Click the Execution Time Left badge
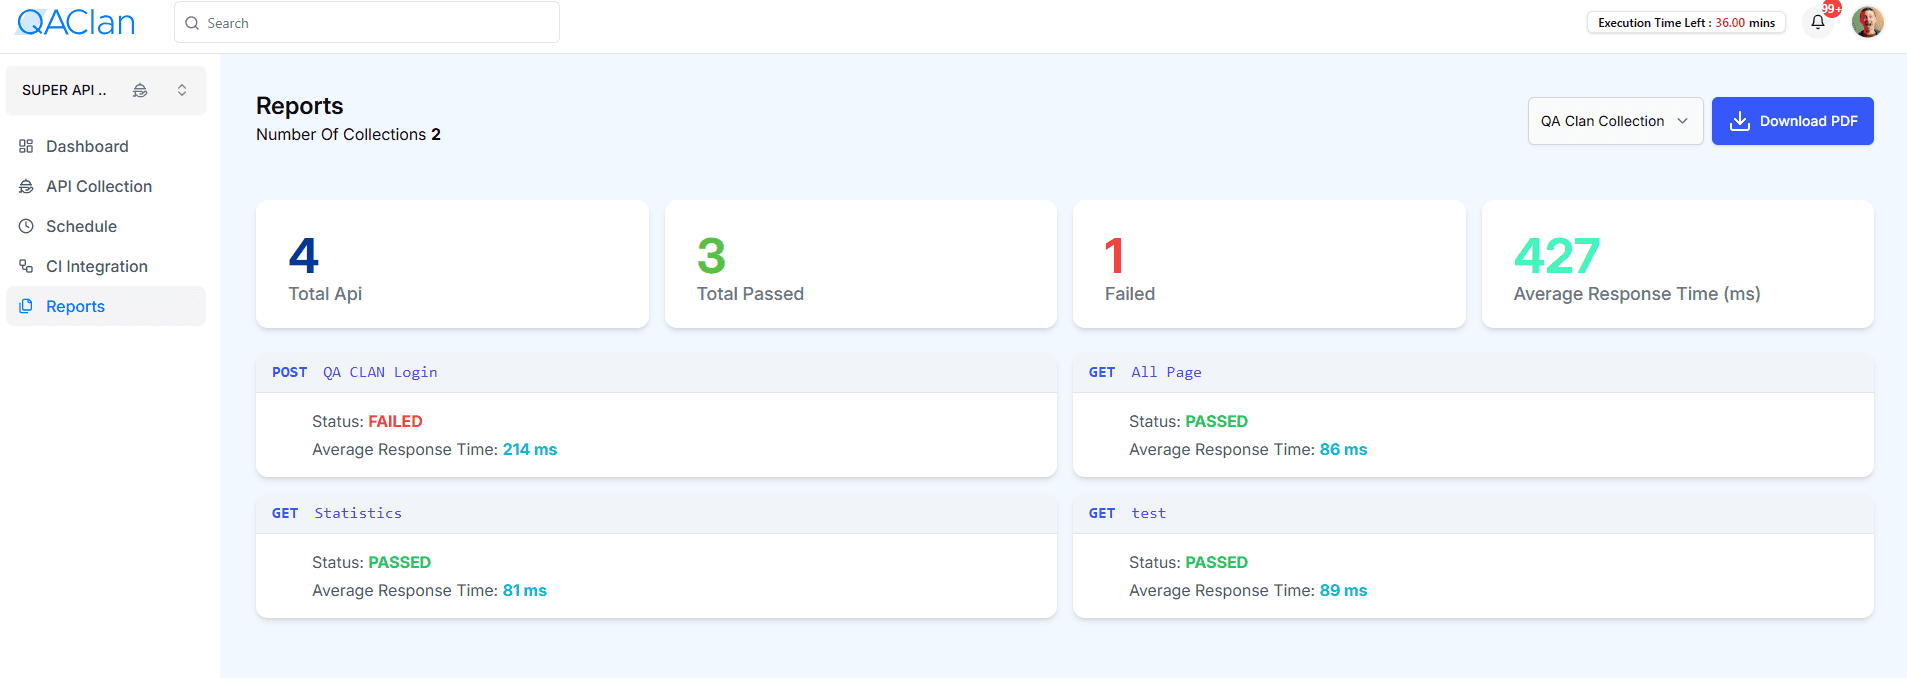The width and height of the screenshot is (1907, 678). coord(1686,23)
